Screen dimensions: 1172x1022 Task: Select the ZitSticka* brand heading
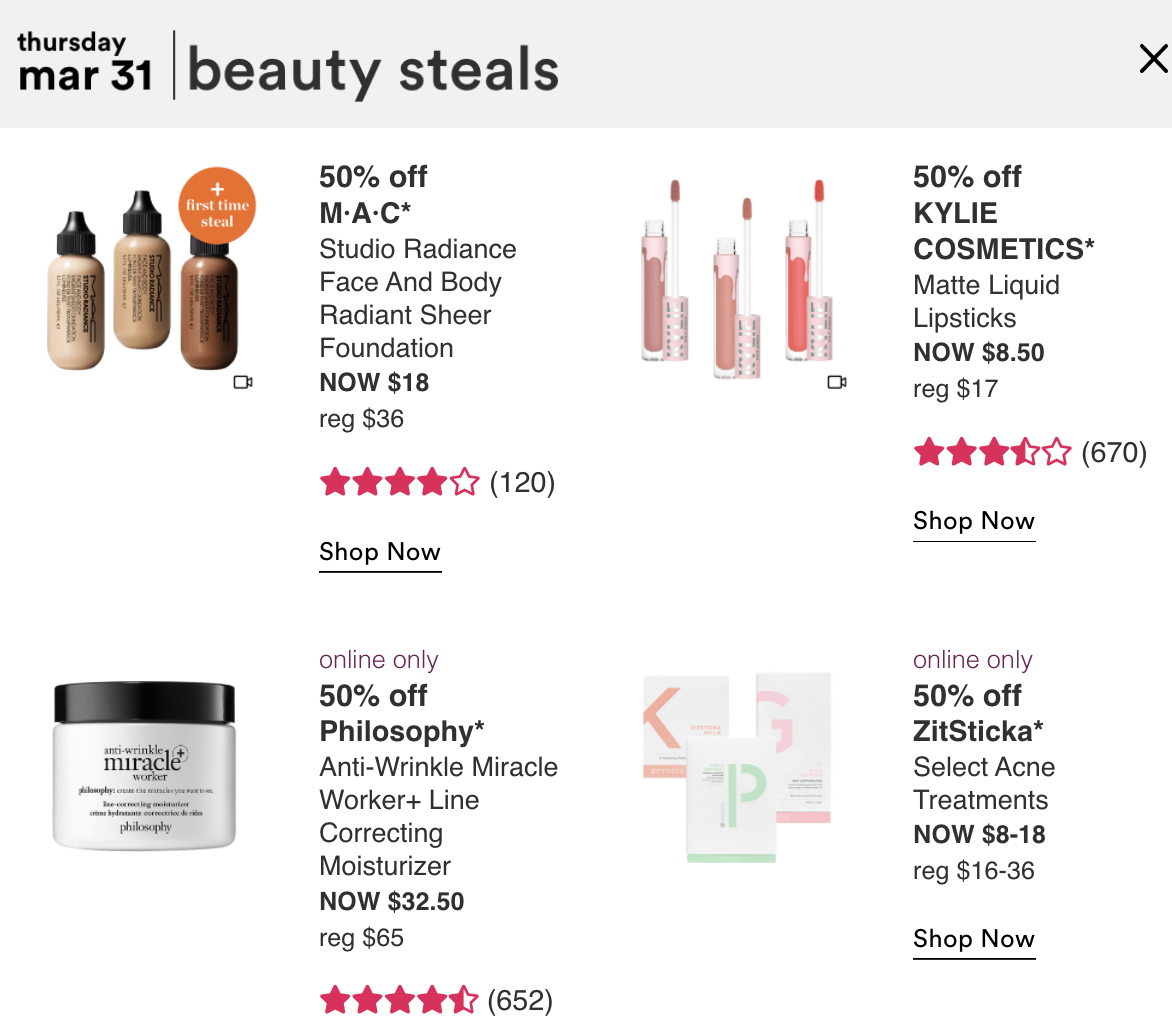[x=978, y=731]
